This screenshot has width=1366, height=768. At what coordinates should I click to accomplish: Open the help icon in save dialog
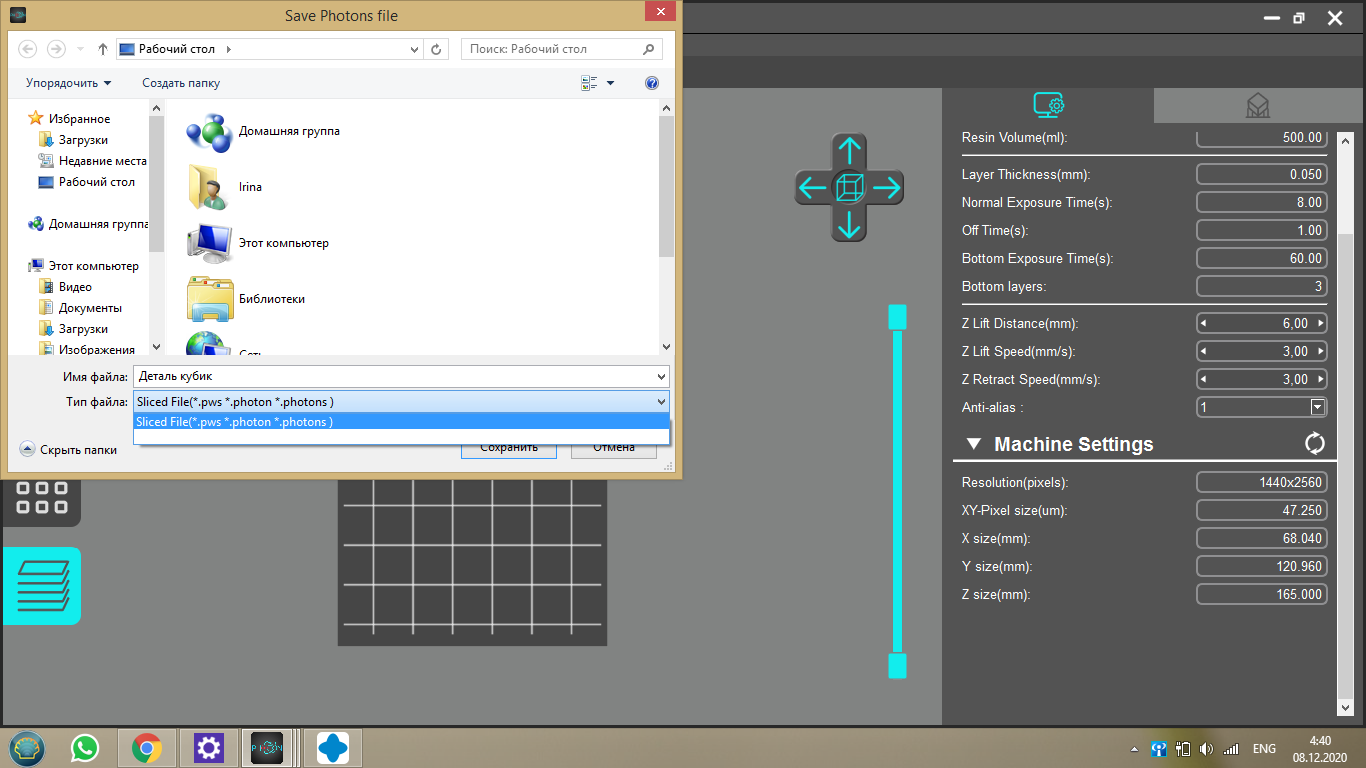(652, 83)
